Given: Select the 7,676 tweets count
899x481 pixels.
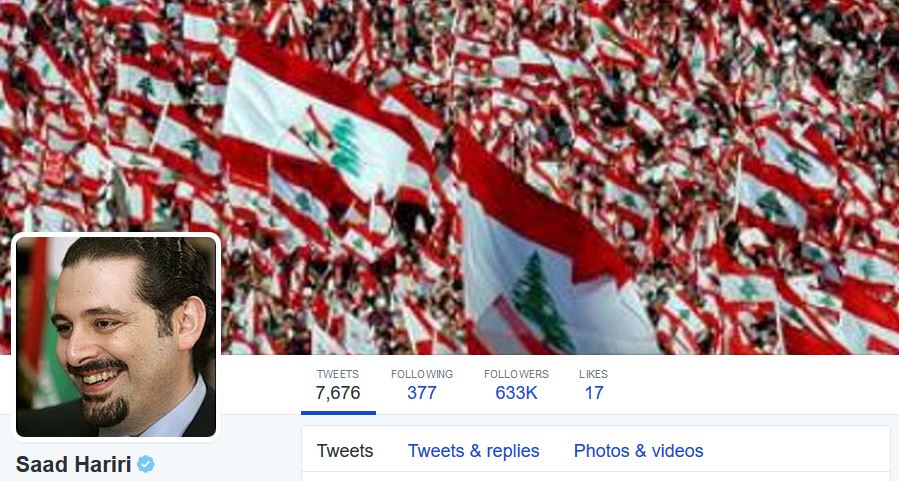Looking at the screenshot, I should click(338, 393).
